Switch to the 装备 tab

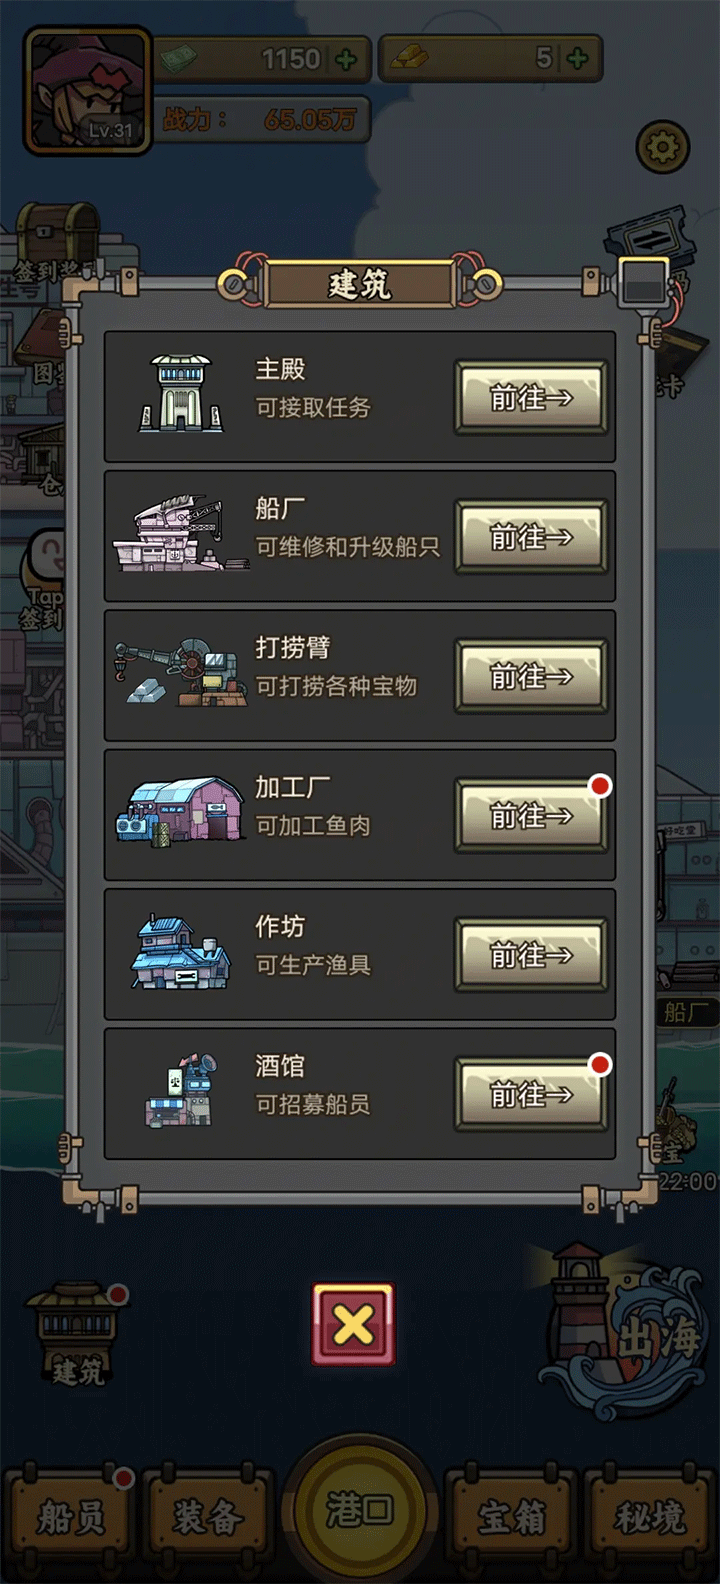pos(208,1517)
